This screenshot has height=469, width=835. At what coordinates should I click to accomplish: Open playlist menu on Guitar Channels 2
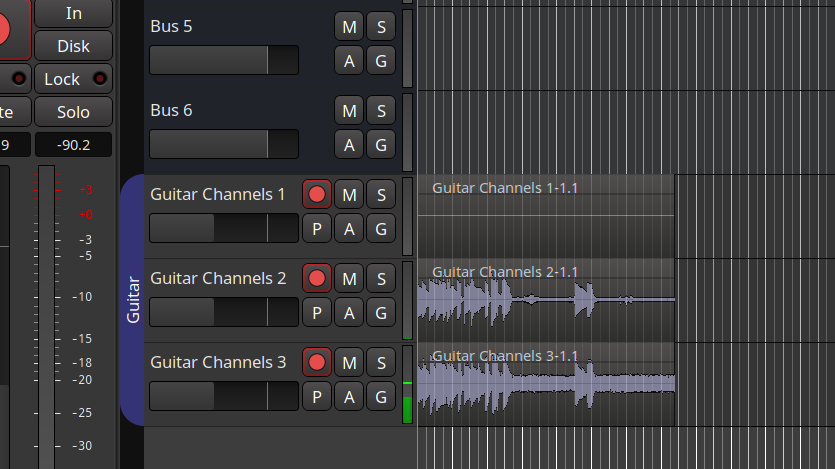pyautogui.click(x=317, y=312)
